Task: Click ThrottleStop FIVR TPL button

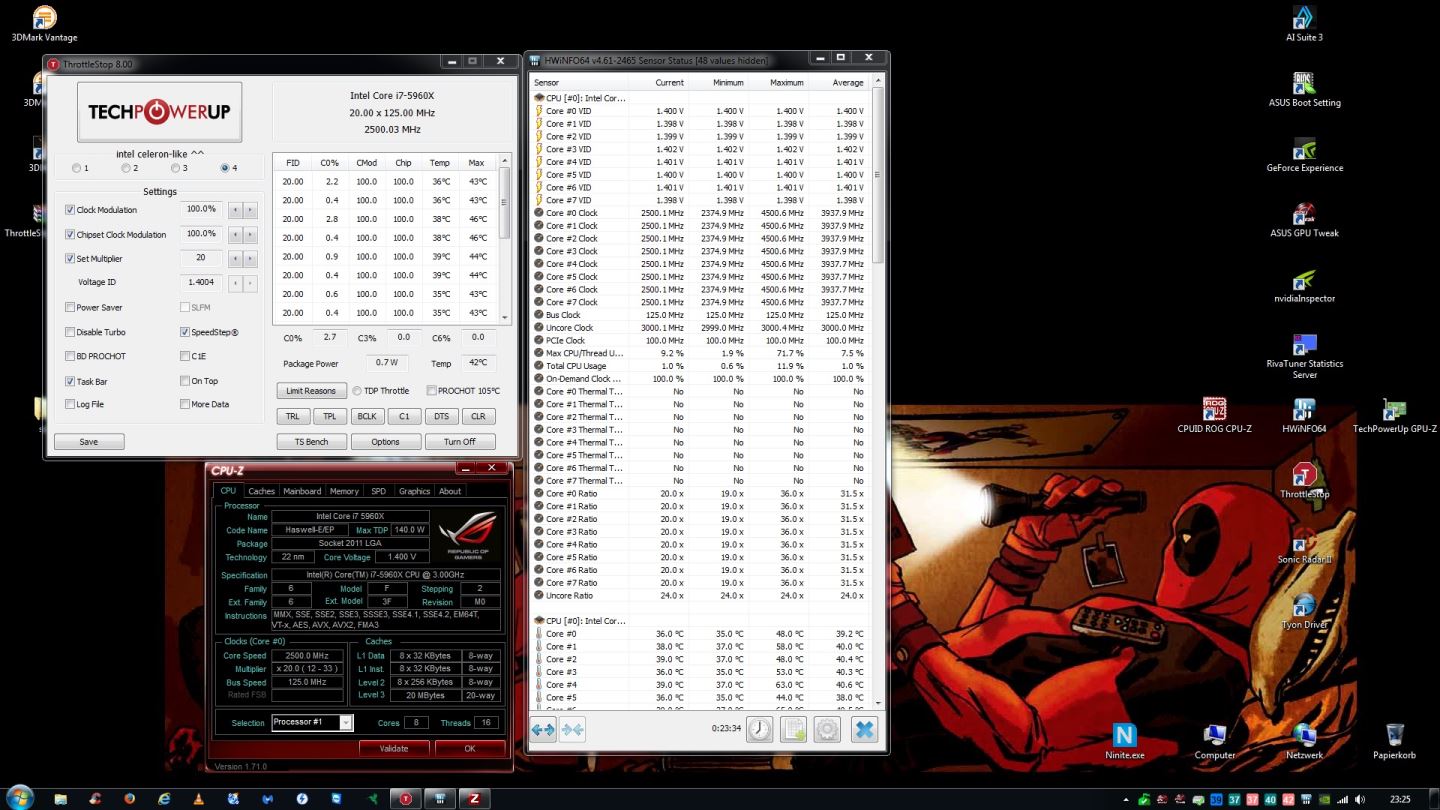Action: coord(329,416)
